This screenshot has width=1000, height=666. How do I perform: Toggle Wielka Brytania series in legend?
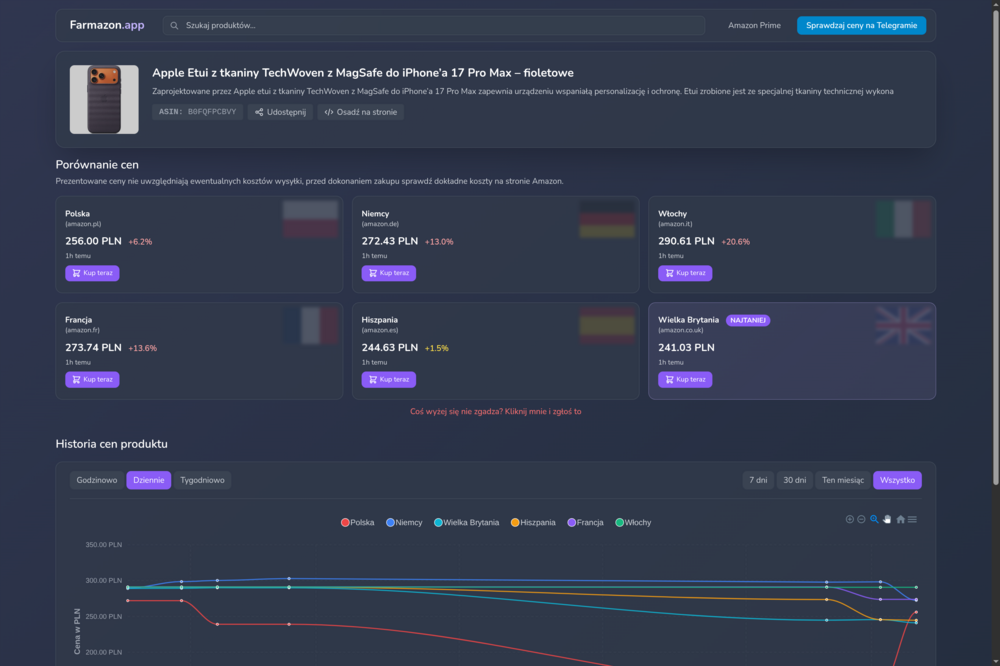click(466, 522)
